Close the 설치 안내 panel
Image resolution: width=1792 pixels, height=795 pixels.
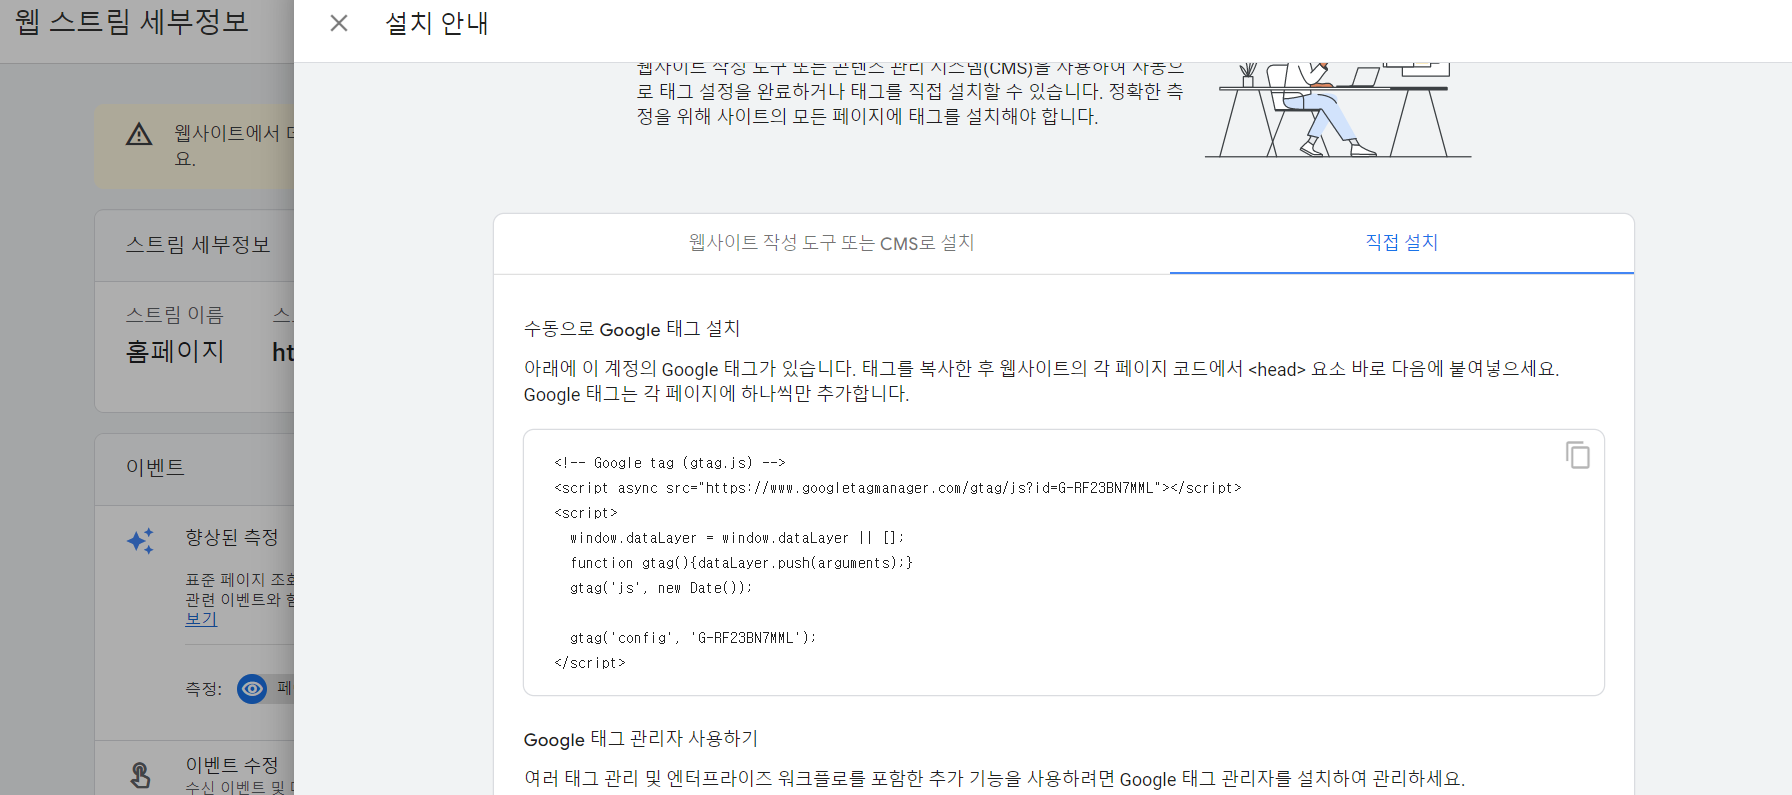339,23
